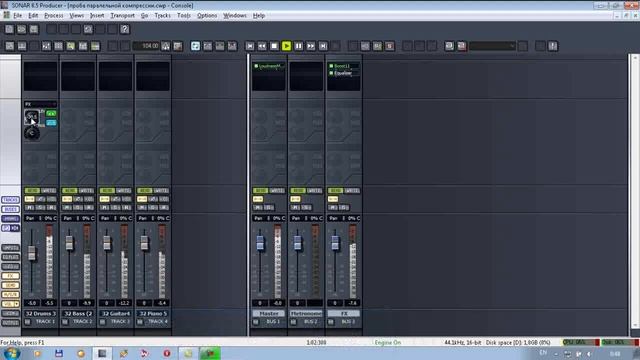Screen dimensions: 640x360
Task: Click the Save toolbar icon
Action: tap(34, 29)
